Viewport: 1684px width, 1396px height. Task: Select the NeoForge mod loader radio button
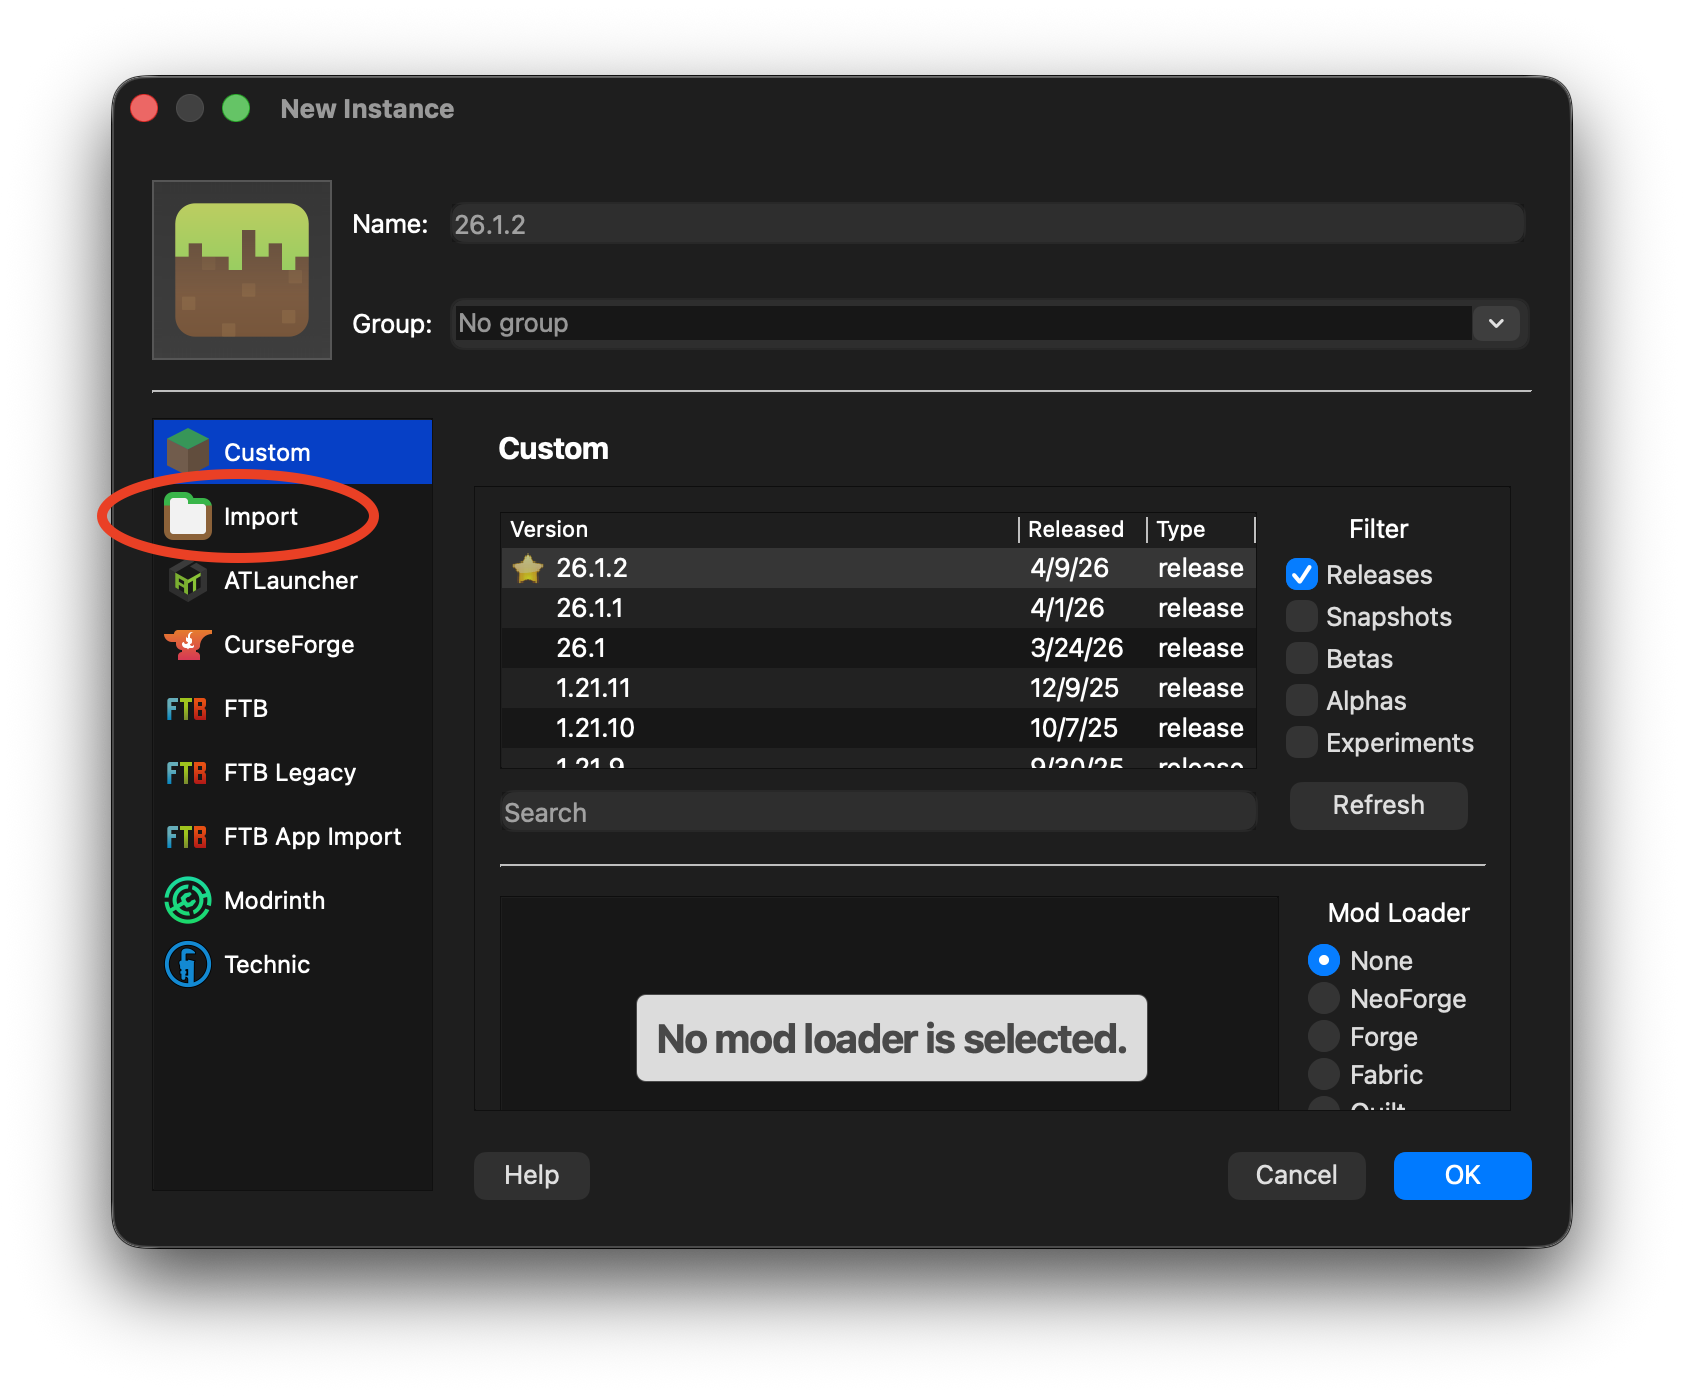[1324, 999]
